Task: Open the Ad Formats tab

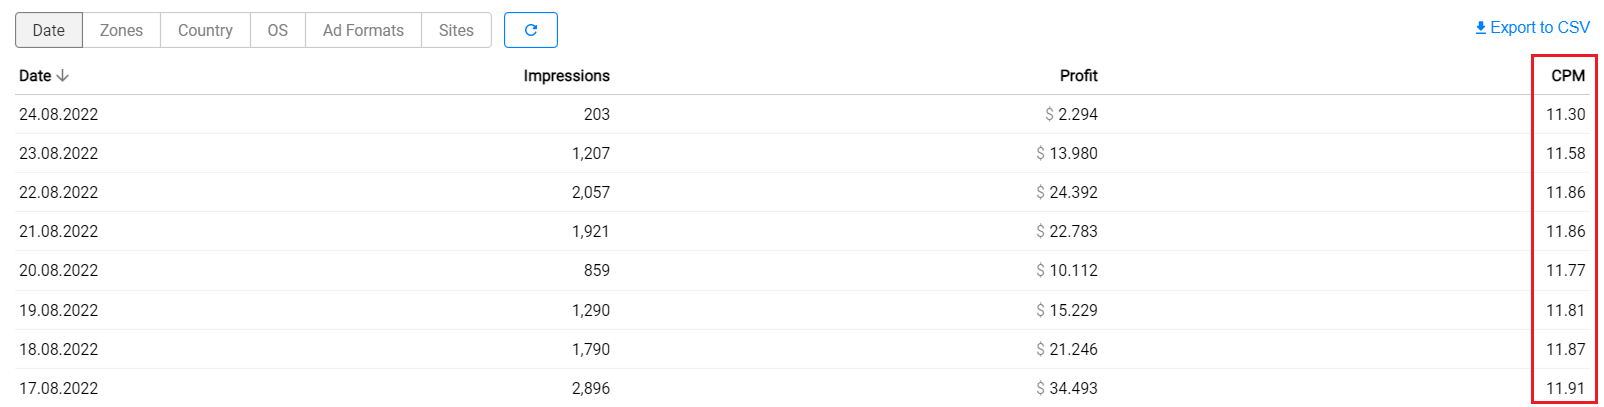Action: [x=363, y=30]
